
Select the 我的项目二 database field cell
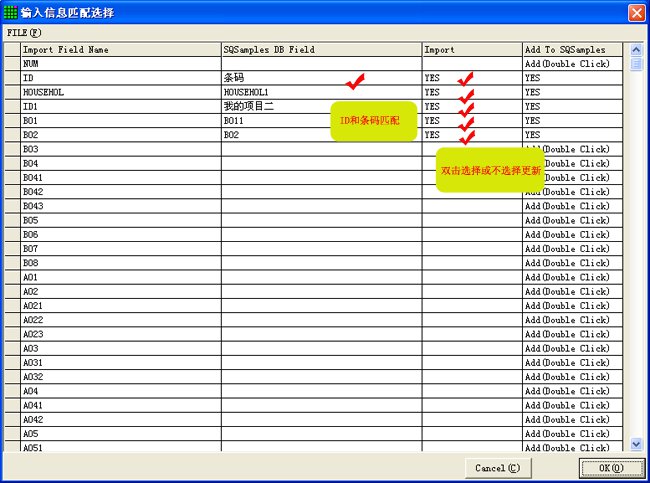pos(320,106)
